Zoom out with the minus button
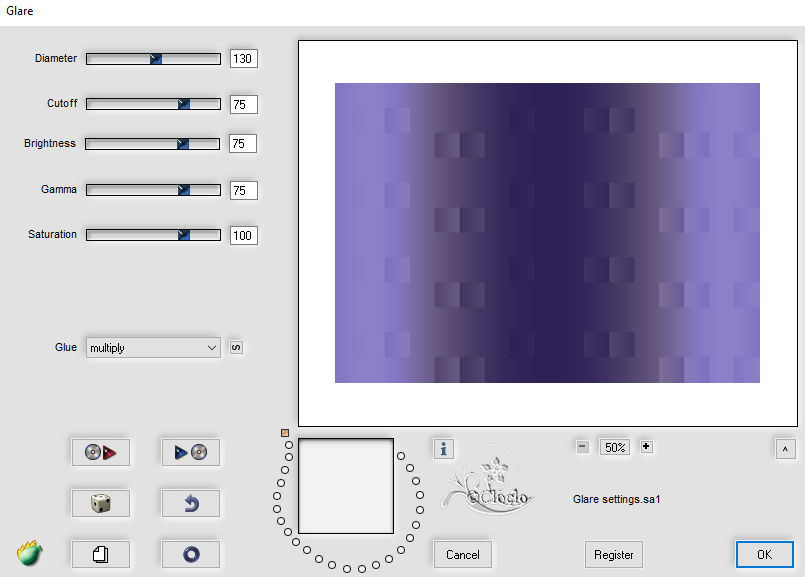The height and width of the screenshot is (577, 805). pyautogui.click(x=582, y=447)
